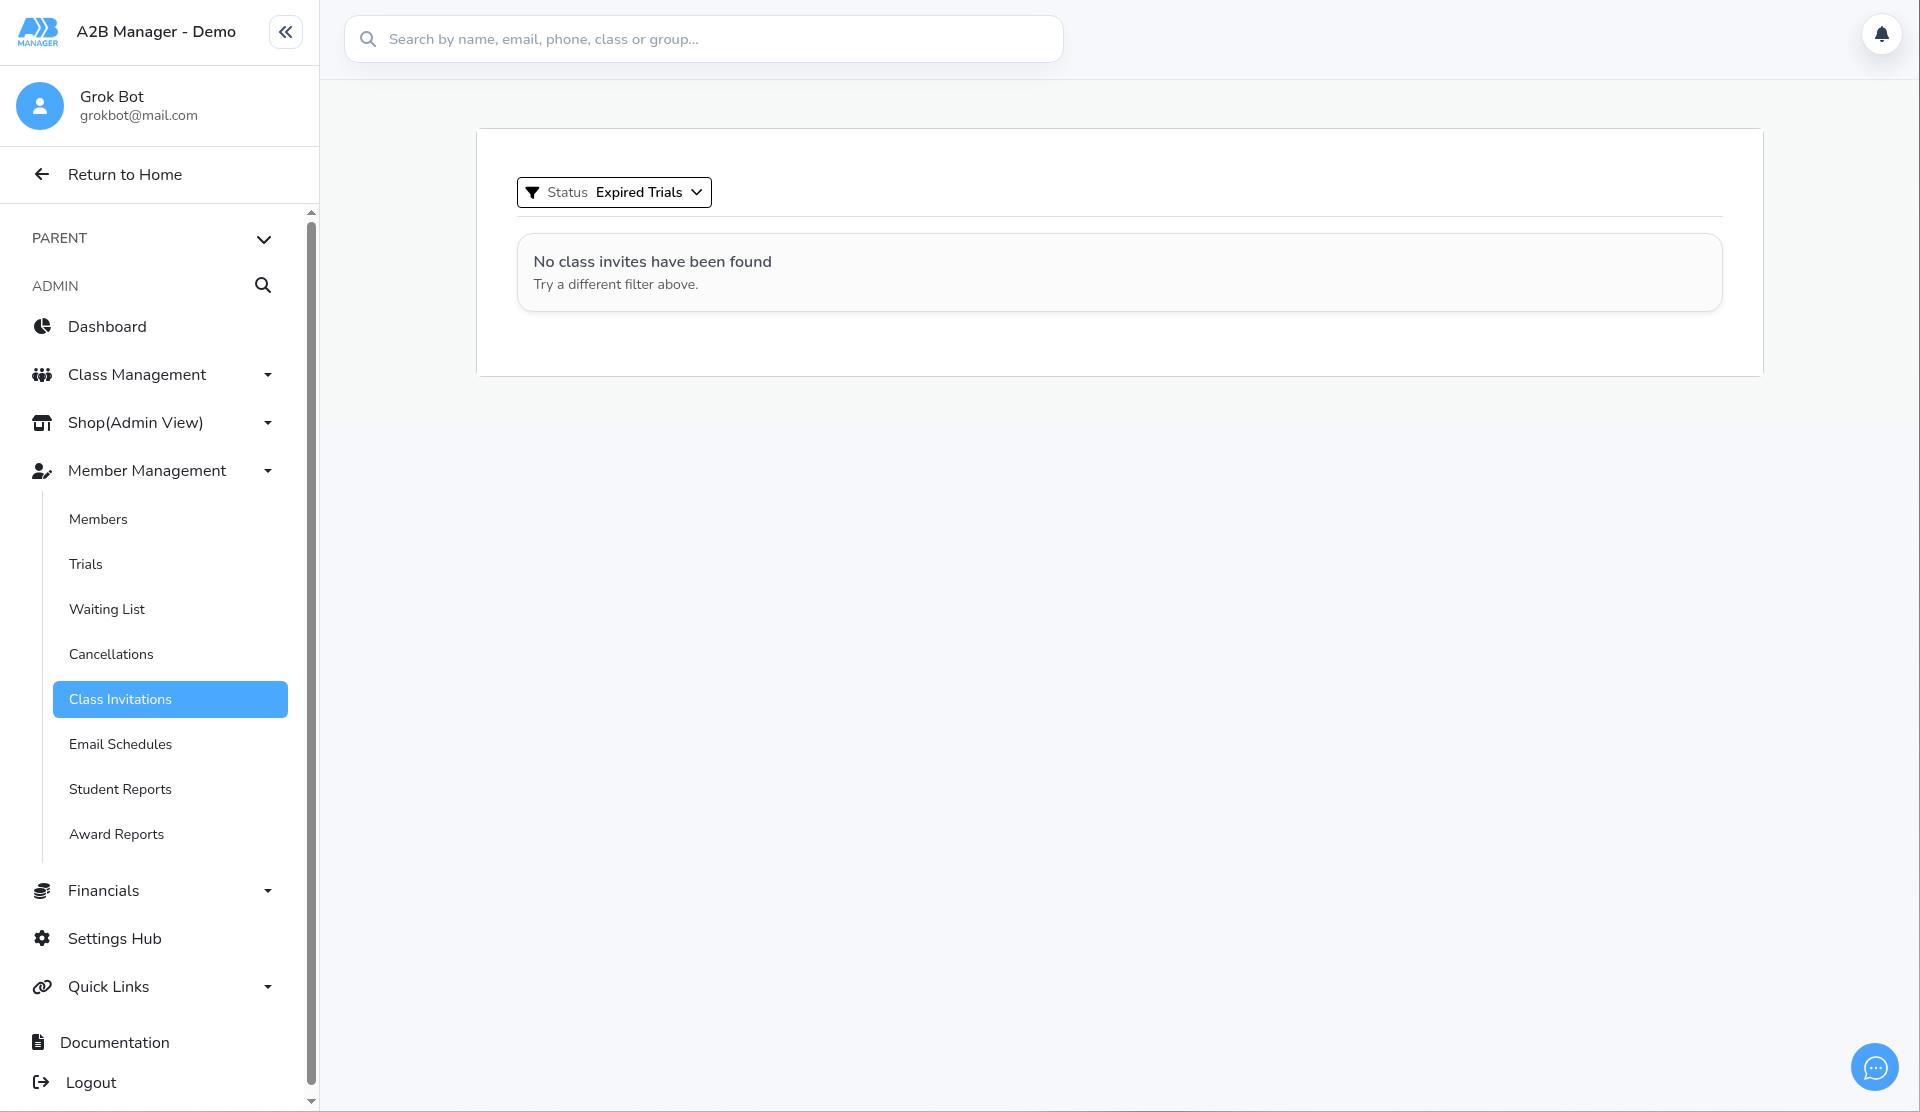Expand the Shop(Admin View) submenu arrow
The width and height of the screenshot is (1920, 1112).
click(268, 423)
